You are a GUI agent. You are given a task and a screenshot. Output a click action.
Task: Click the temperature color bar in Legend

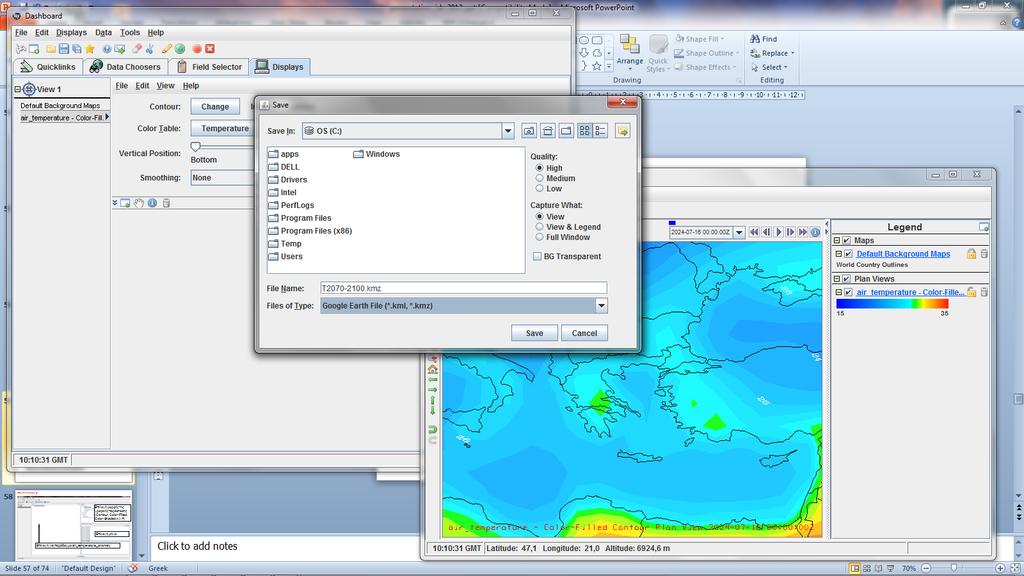[x=892, y=304]
